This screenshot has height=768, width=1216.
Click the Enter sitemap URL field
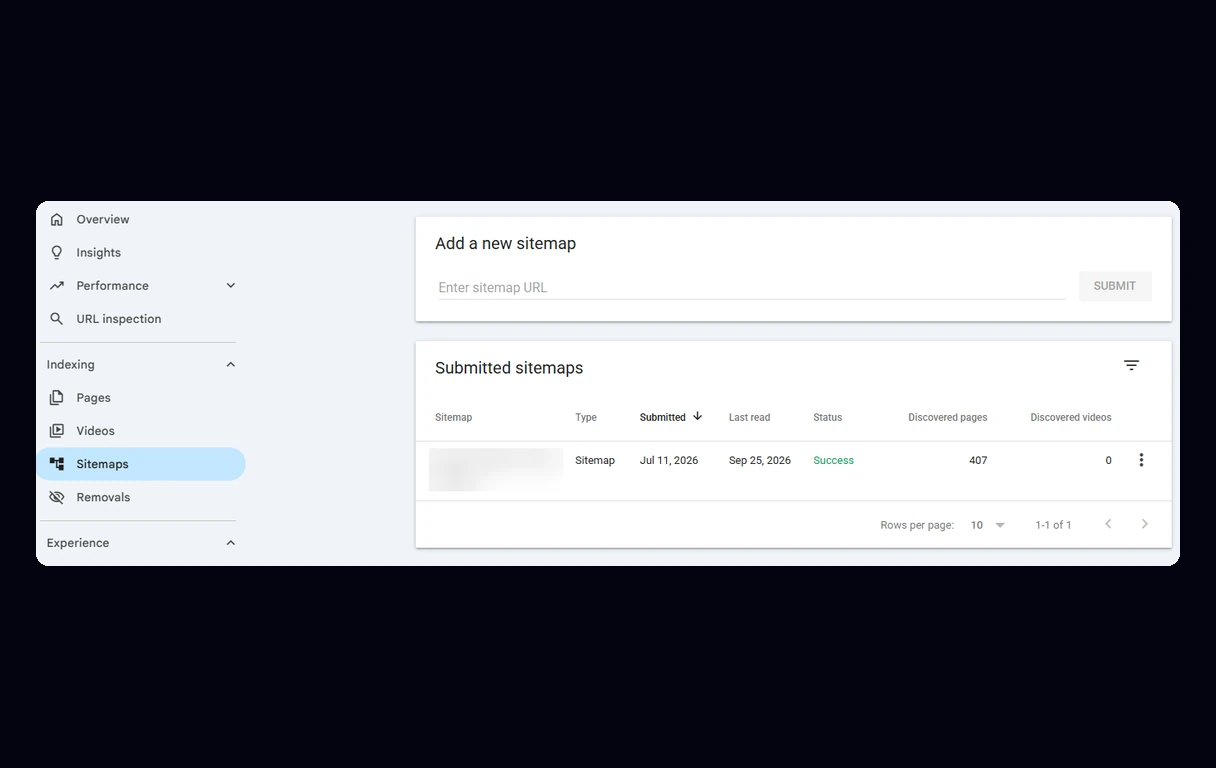(x=751, y=287)
